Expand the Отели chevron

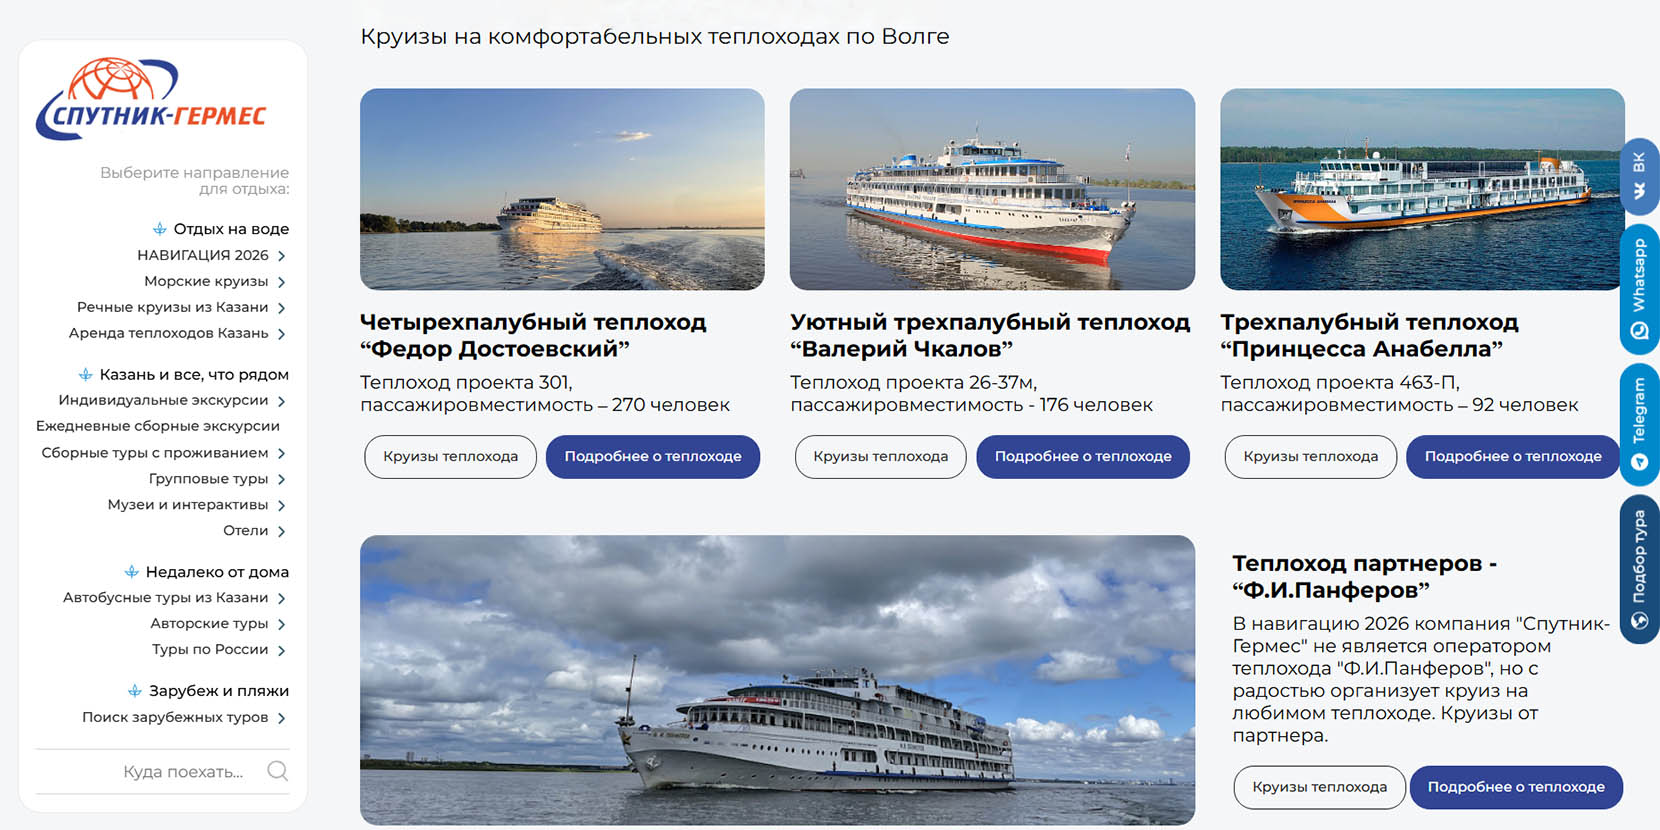click(x=282, y=532)
